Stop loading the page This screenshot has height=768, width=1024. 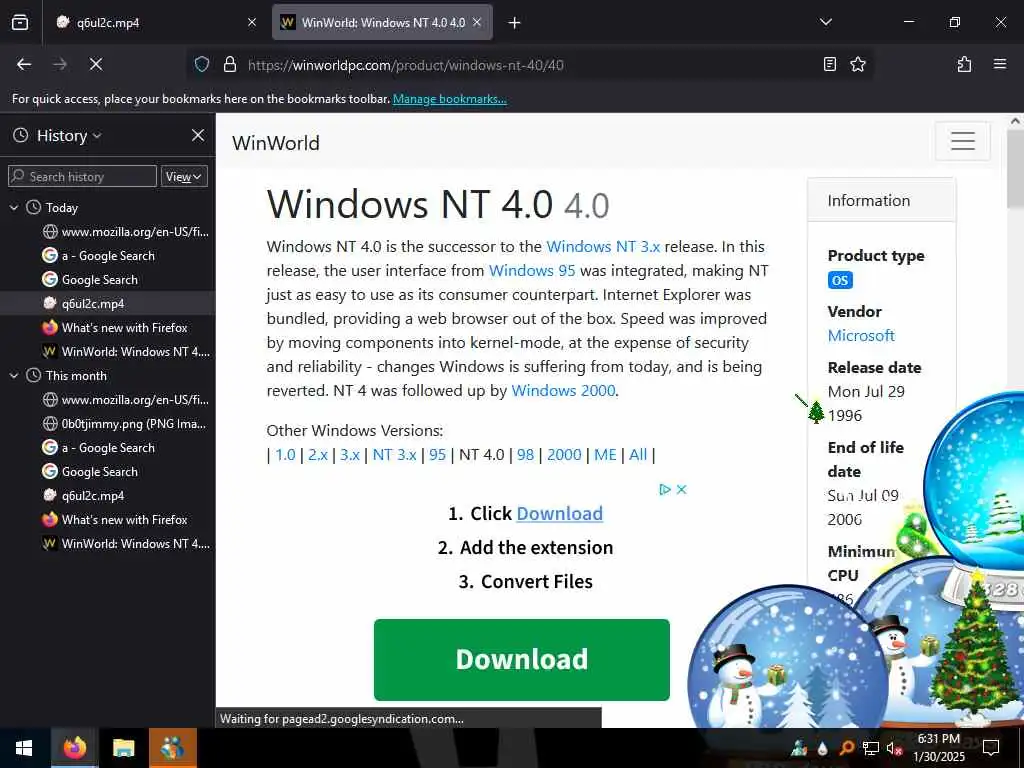(95, 64)
